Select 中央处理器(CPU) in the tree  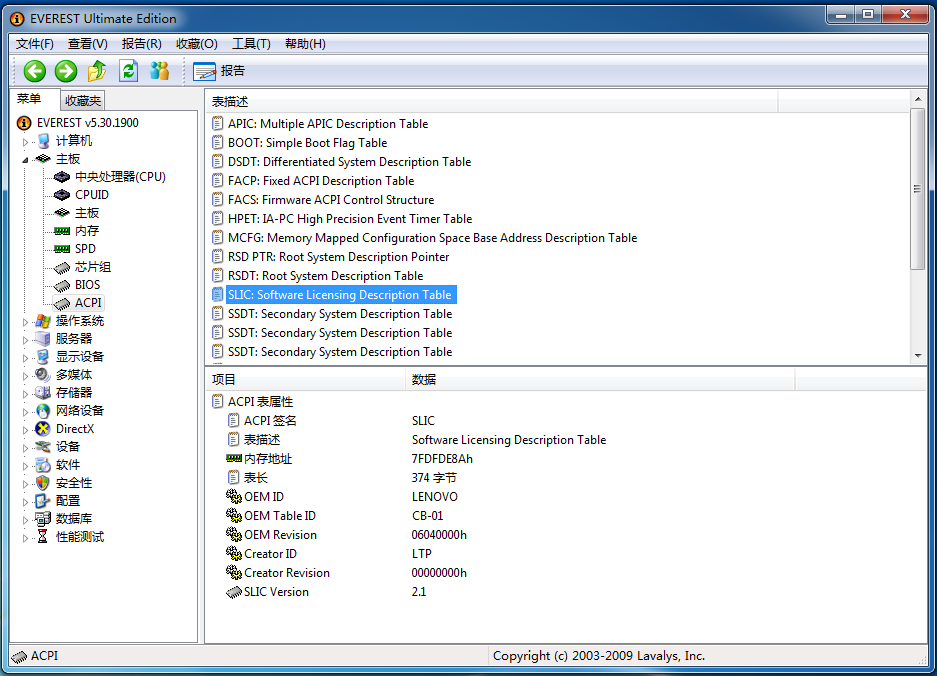pyautogui.click(x=120, y=177)
